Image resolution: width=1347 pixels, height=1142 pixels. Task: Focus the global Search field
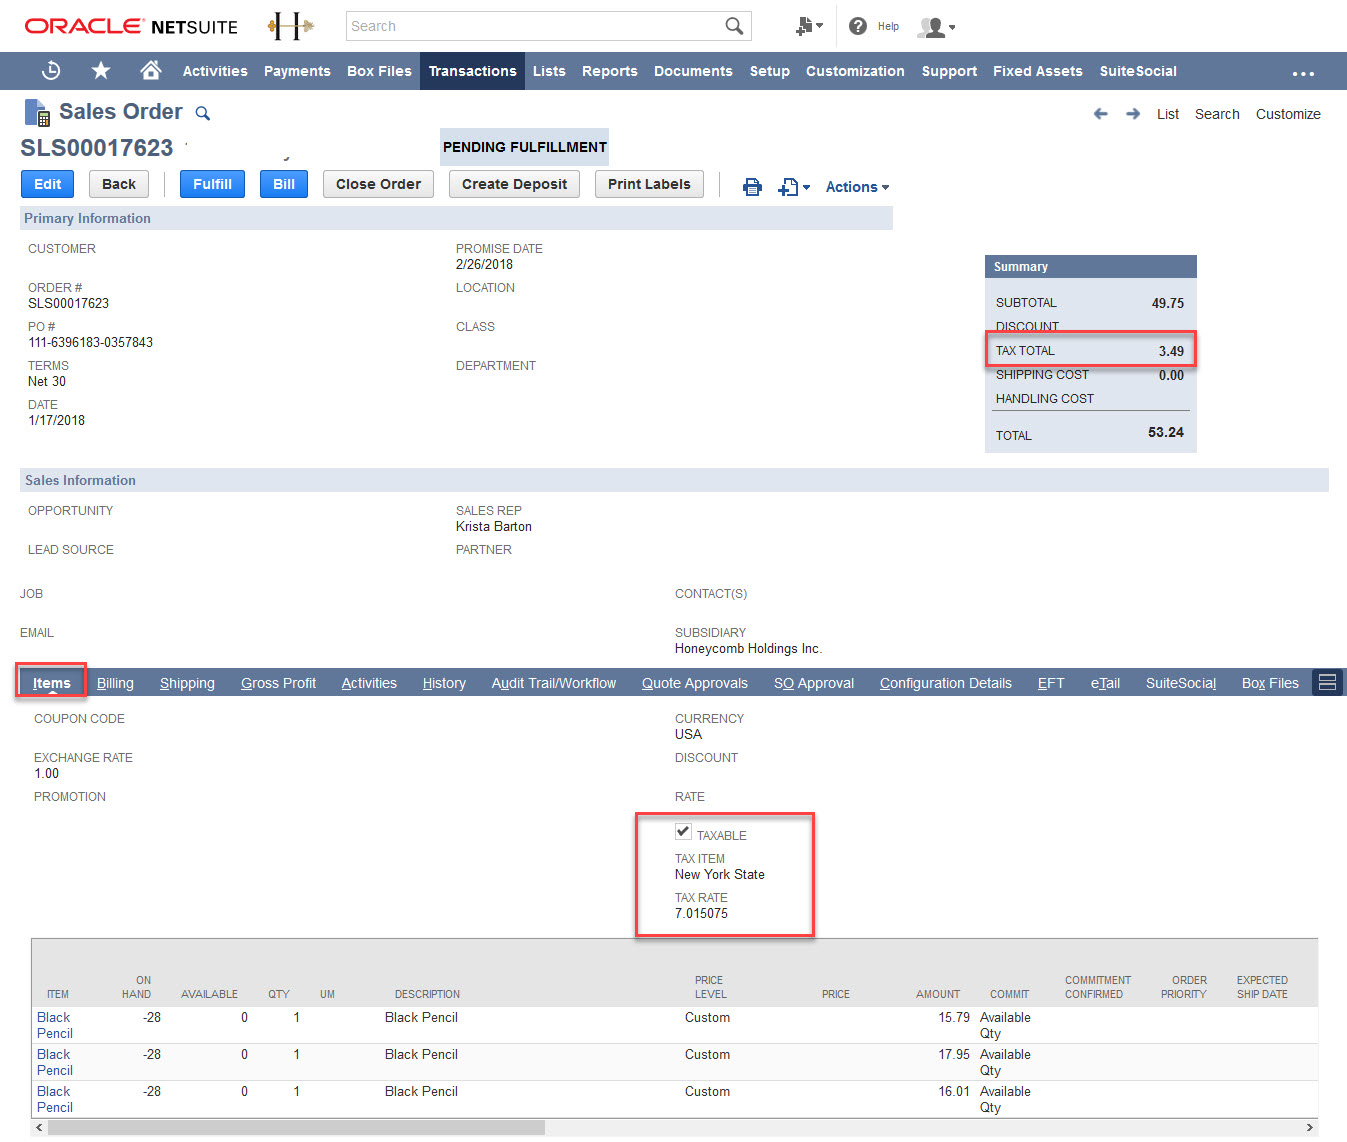pos(535,26)
